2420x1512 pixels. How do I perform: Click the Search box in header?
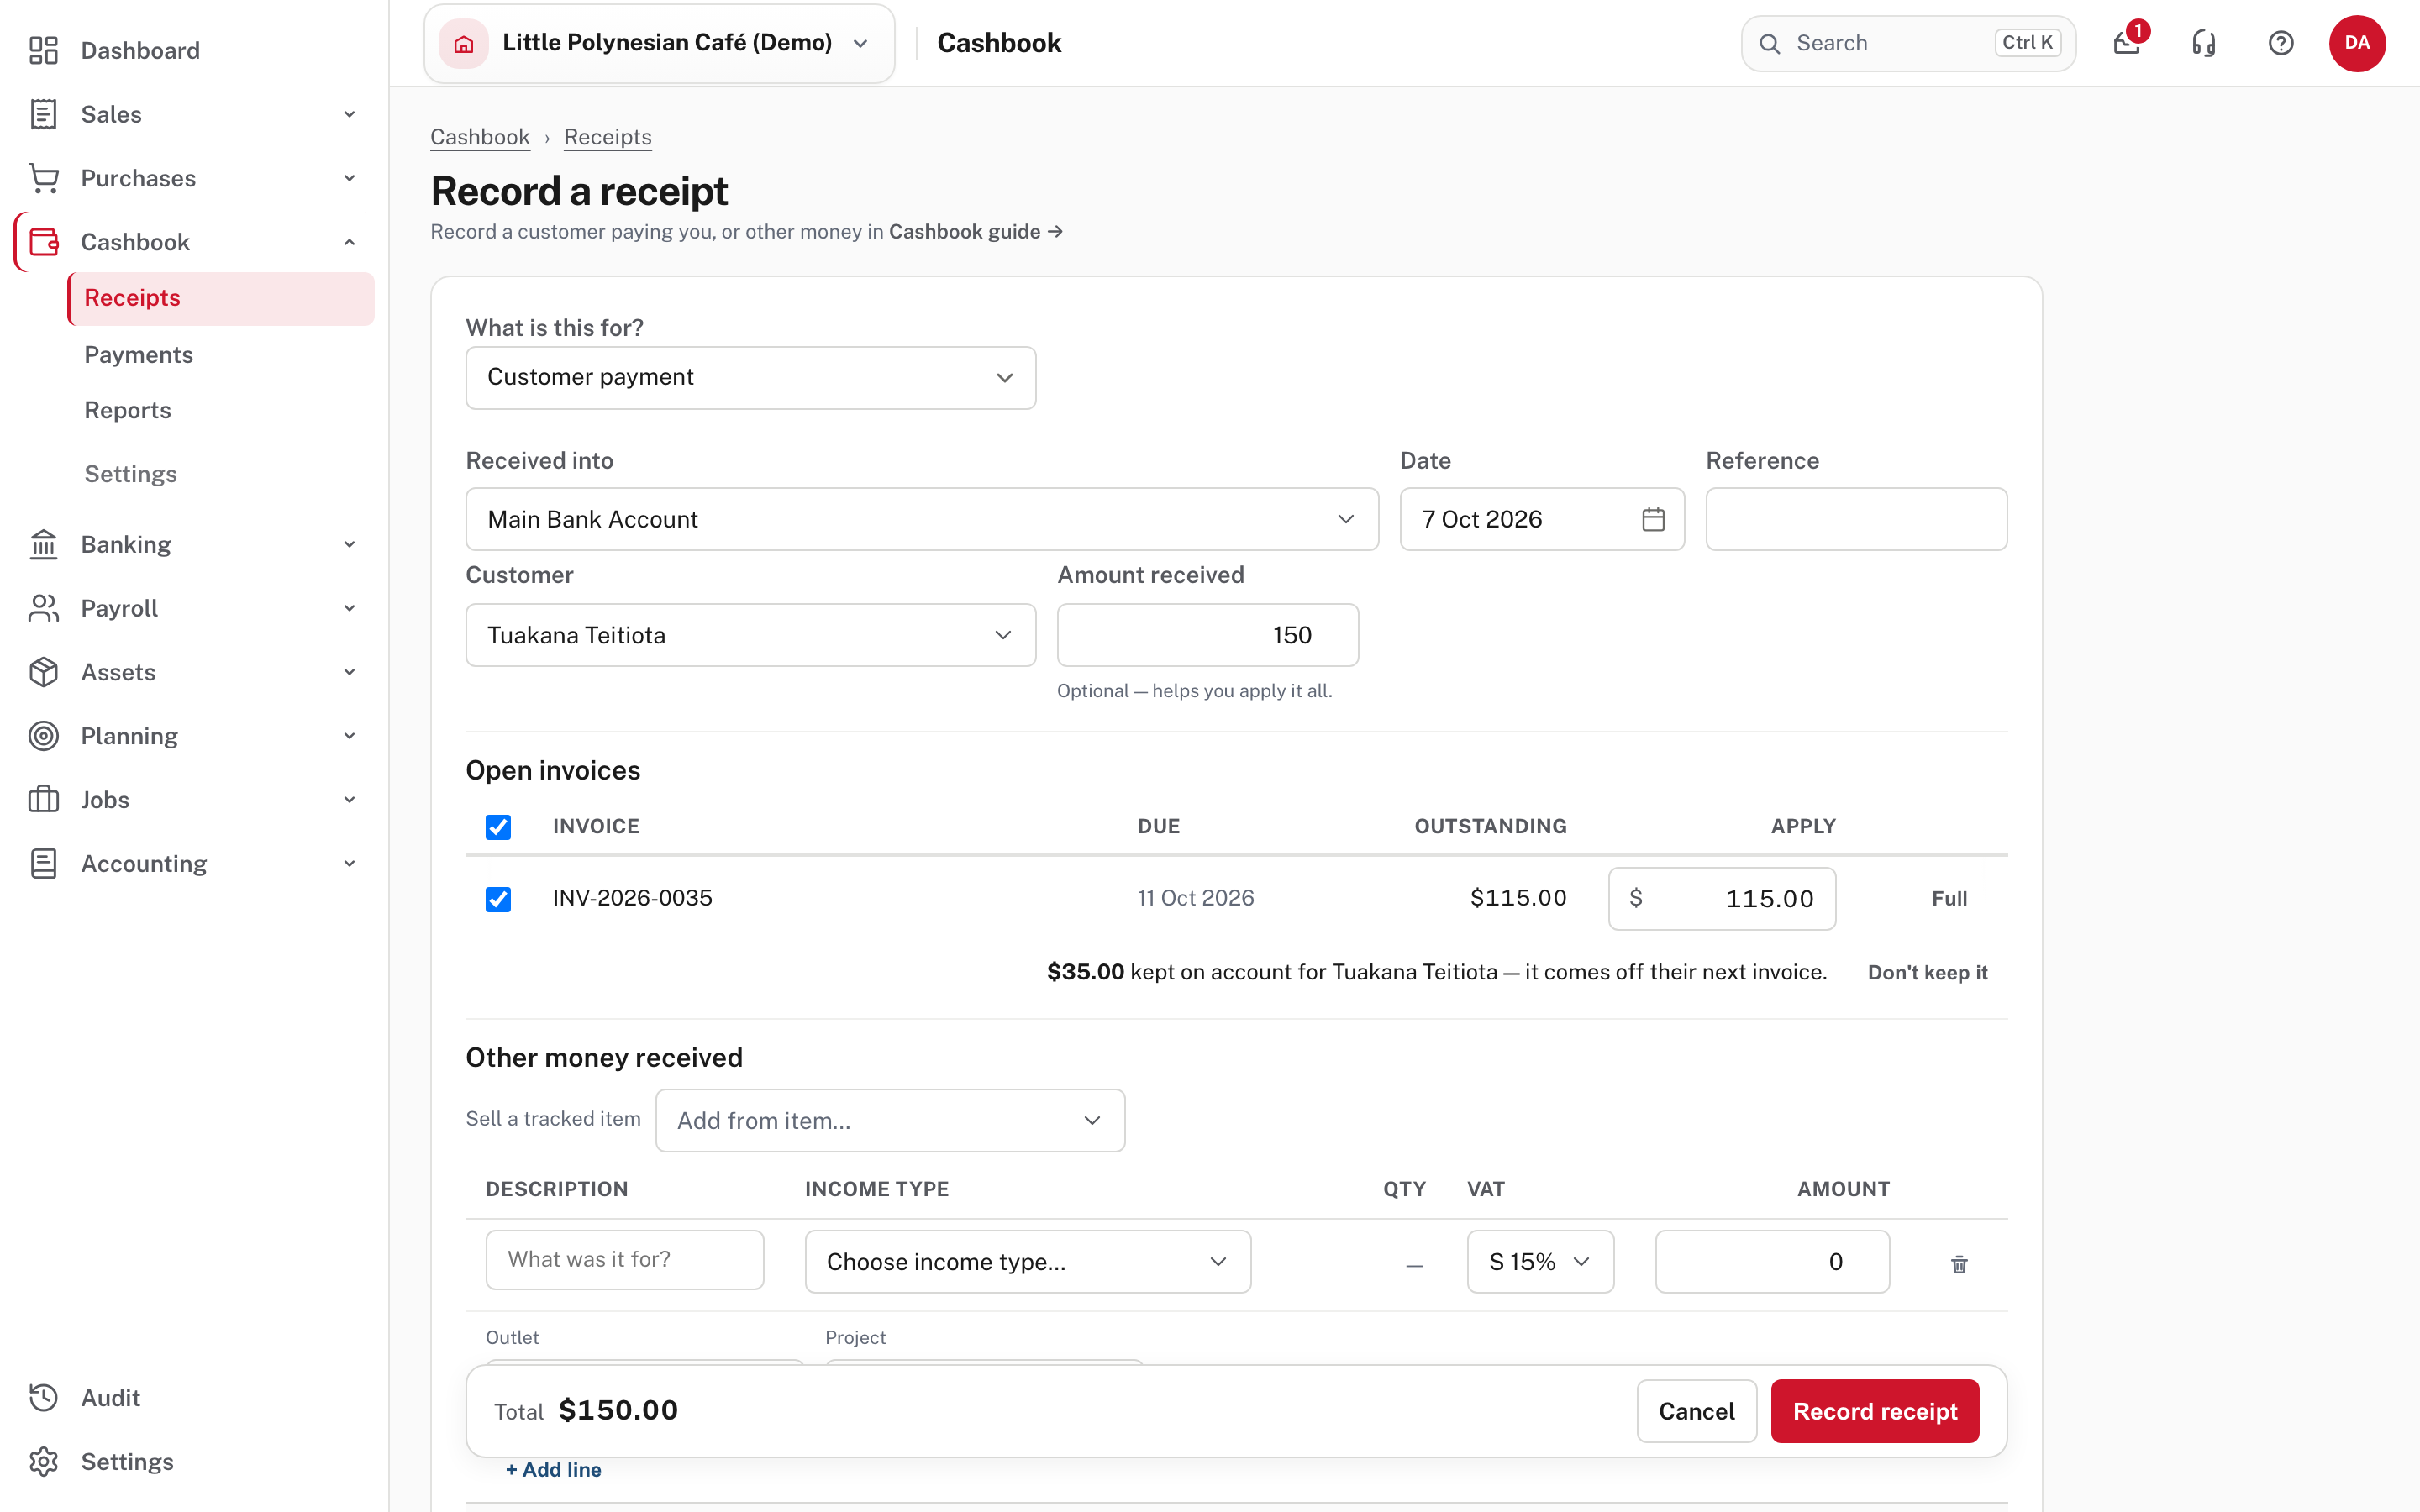coord(1908,43)
